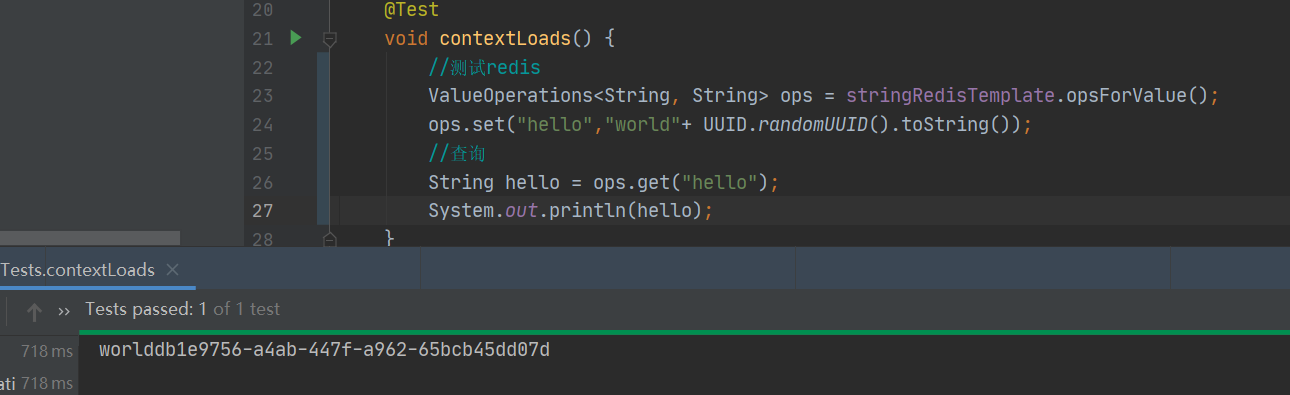Screen dimensions: 1290x395
Task: Close the Tests.contextLoads run tab
Action: click(x=173, y=270)
